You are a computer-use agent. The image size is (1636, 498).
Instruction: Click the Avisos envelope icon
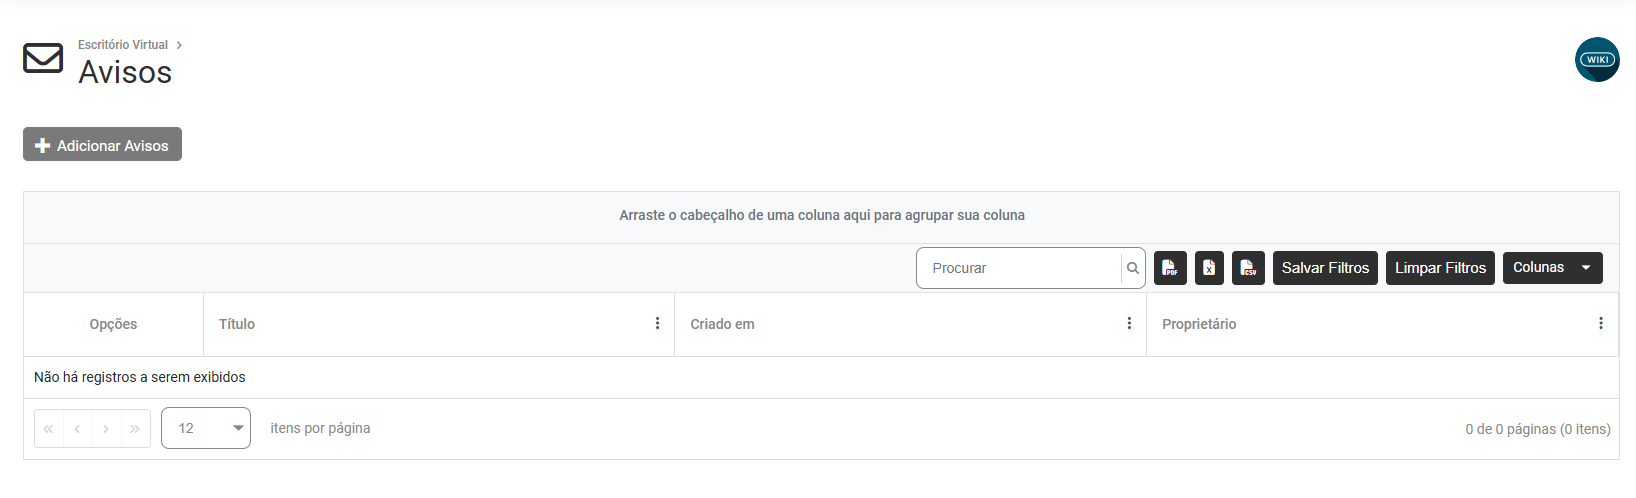click(x=43, y=58)
